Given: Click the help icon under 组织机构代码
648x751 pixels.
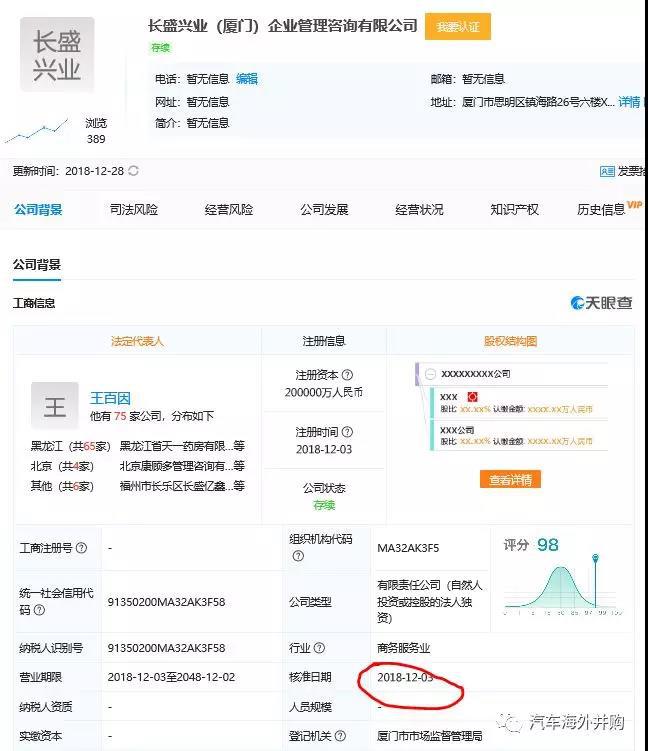Looking at the screenshot, I should (x=298, y=556).
